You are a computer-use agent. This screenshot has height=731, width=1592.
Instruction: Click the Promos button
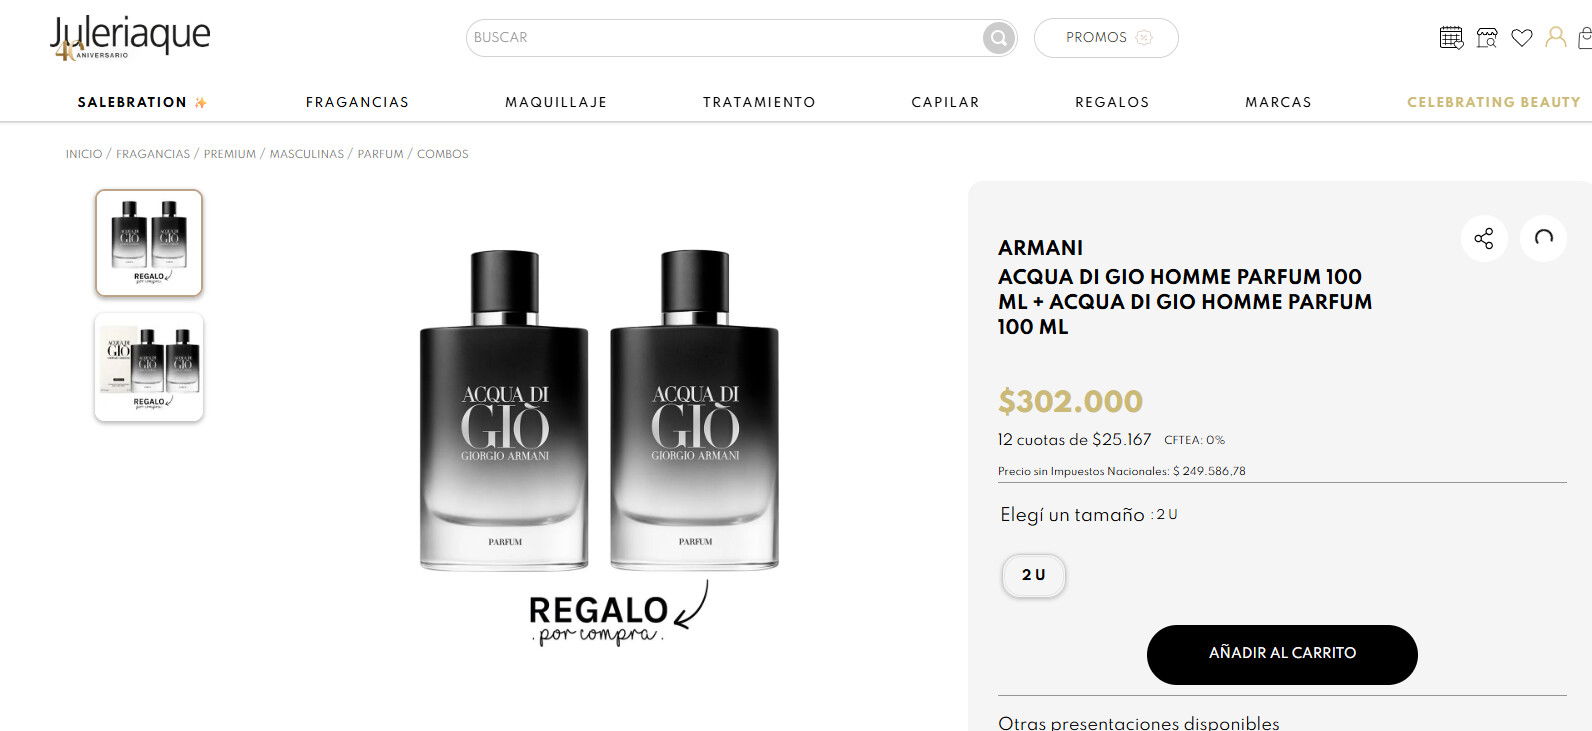(x=1106, y=38)
